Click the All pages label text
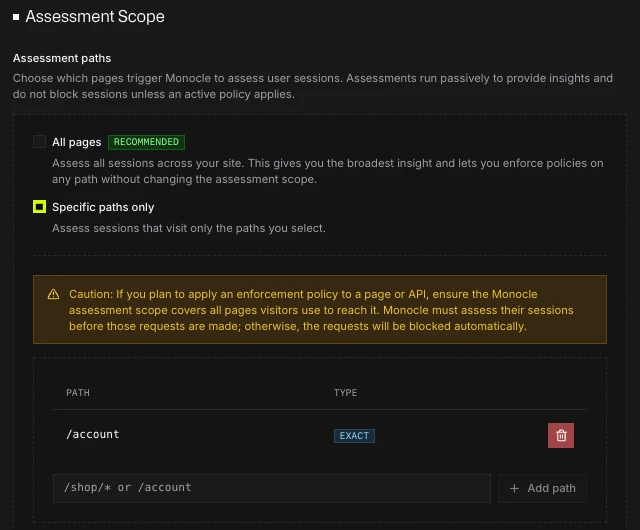This screenshot has height=530, width=640. 76,142
